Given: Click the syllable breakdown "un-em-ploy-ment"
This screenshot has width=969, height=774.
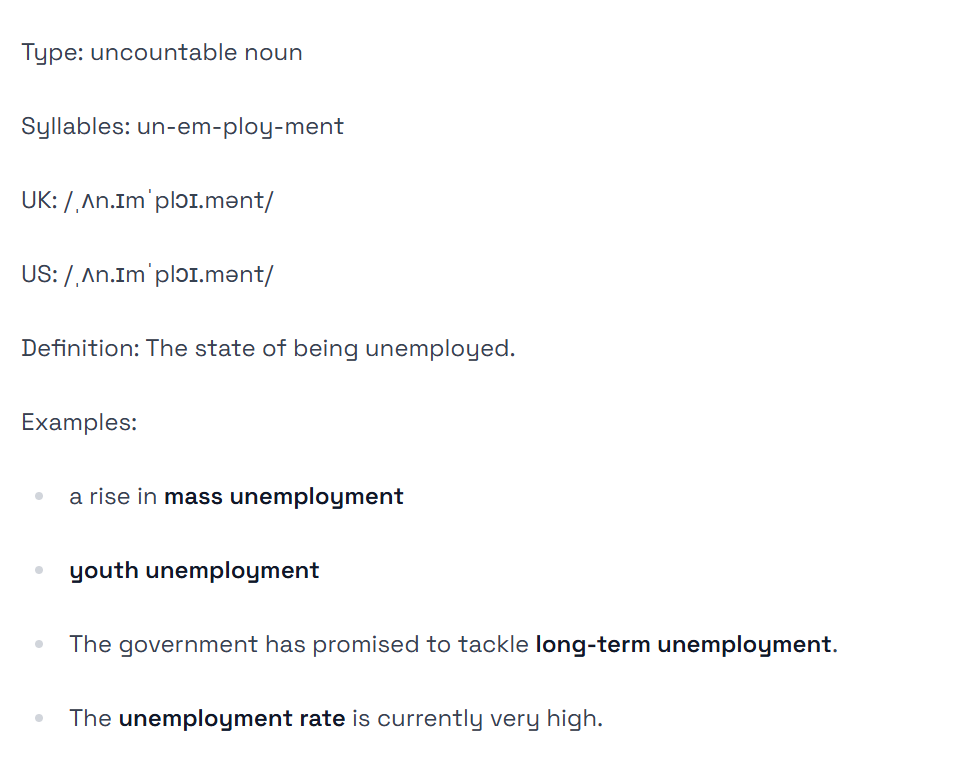Looking at the screenshot, I should click(x=240, y=127).
